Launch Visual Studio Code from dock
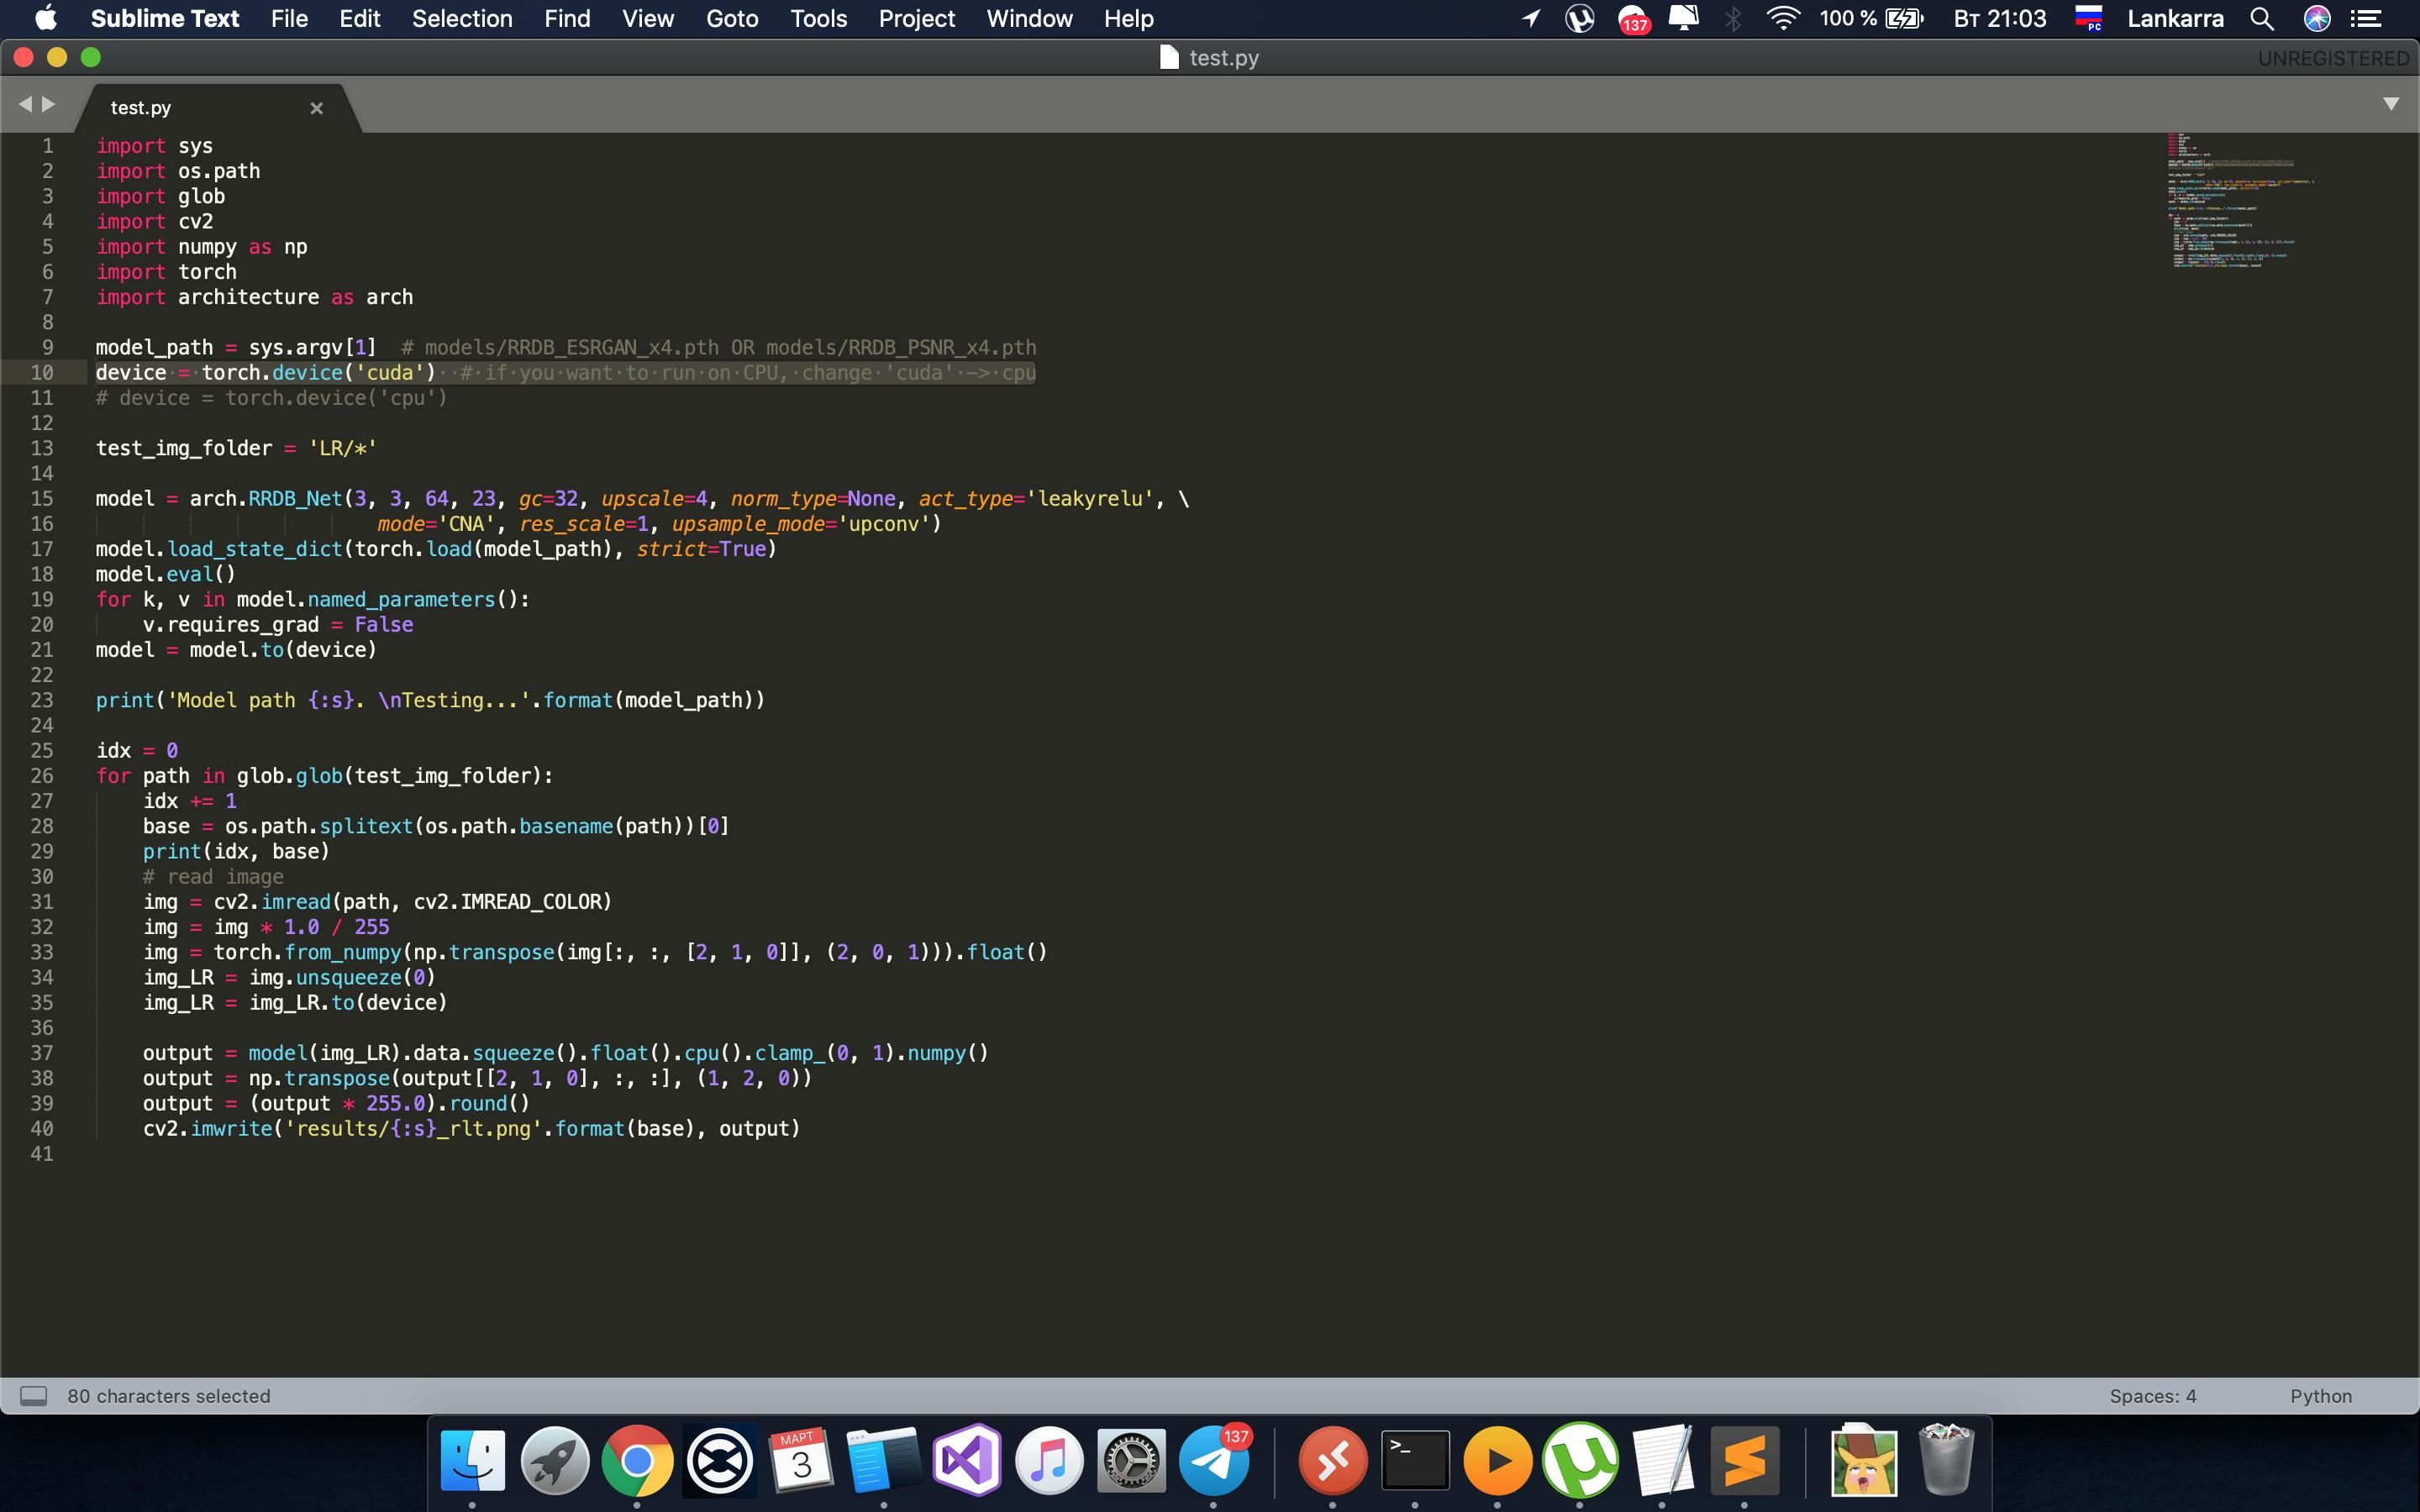The height and width of the screenshot is (1512, 2420). point(965,1462)
